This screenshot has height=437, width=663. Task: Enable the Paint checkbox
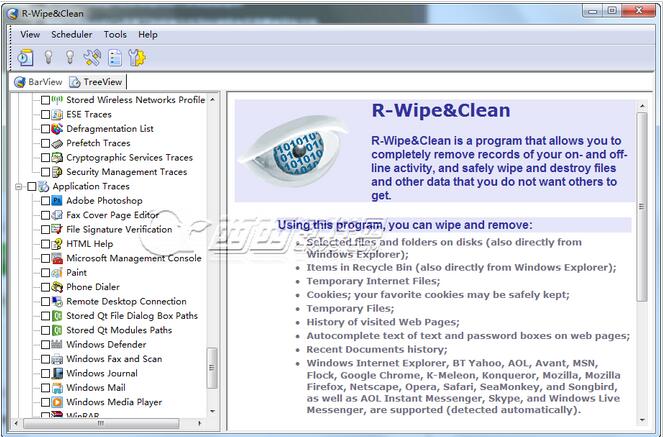pyautogui.click(x=45, y=273)
